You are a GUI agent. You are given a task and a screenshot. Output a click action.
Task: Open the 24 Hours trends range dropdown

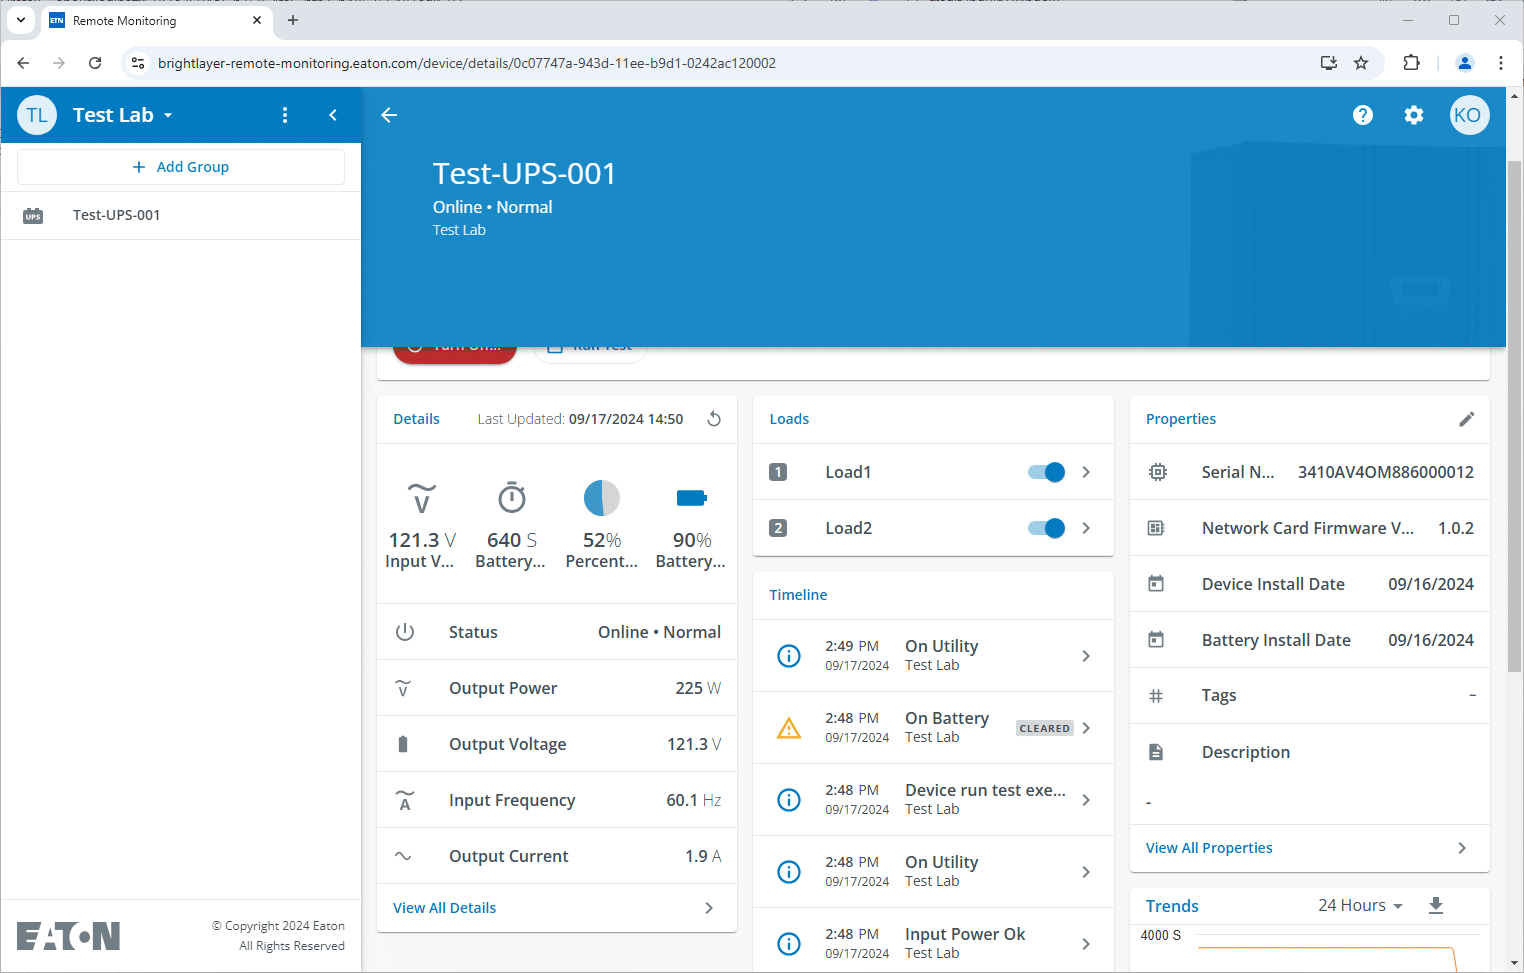(x=1360, y=905)
